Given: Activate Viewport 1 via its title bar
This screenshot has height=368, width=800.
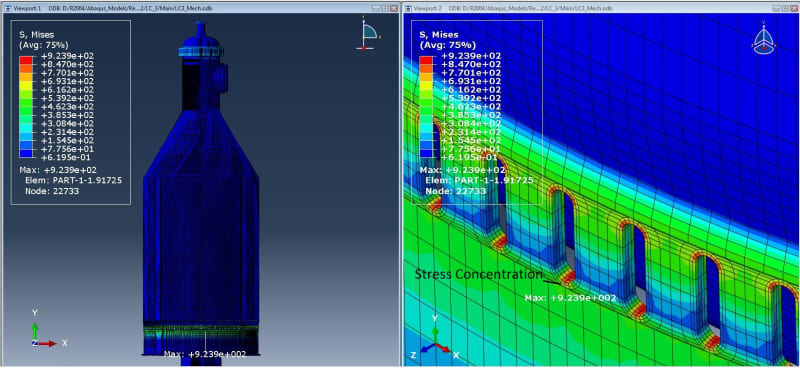Looking at the screenshot, I should (x=200, y=9).
